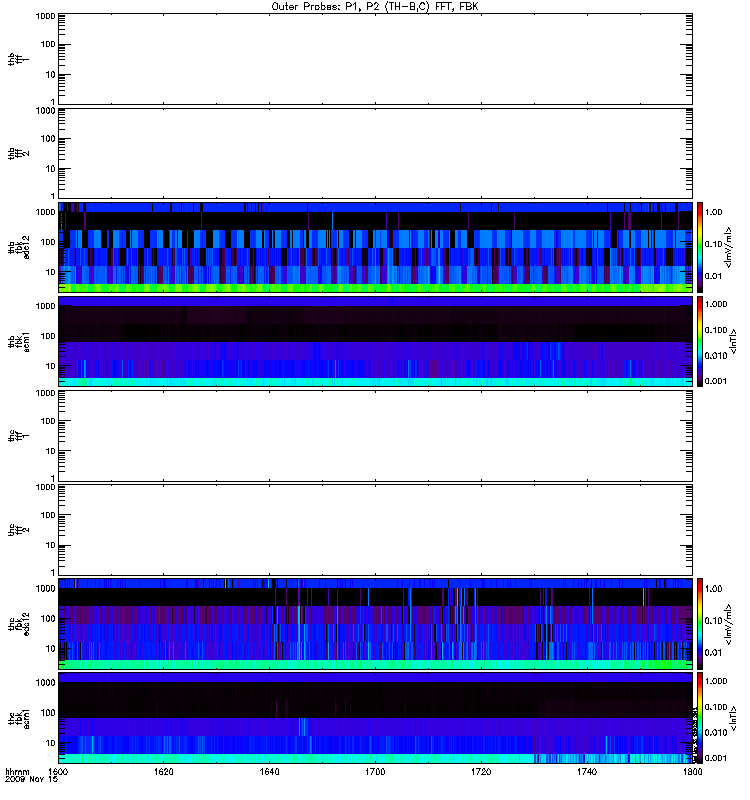Click the <|mV/m|> units label beside thb edc12 colorbar
Screen dimensions: 750x800
click(728, 247)
